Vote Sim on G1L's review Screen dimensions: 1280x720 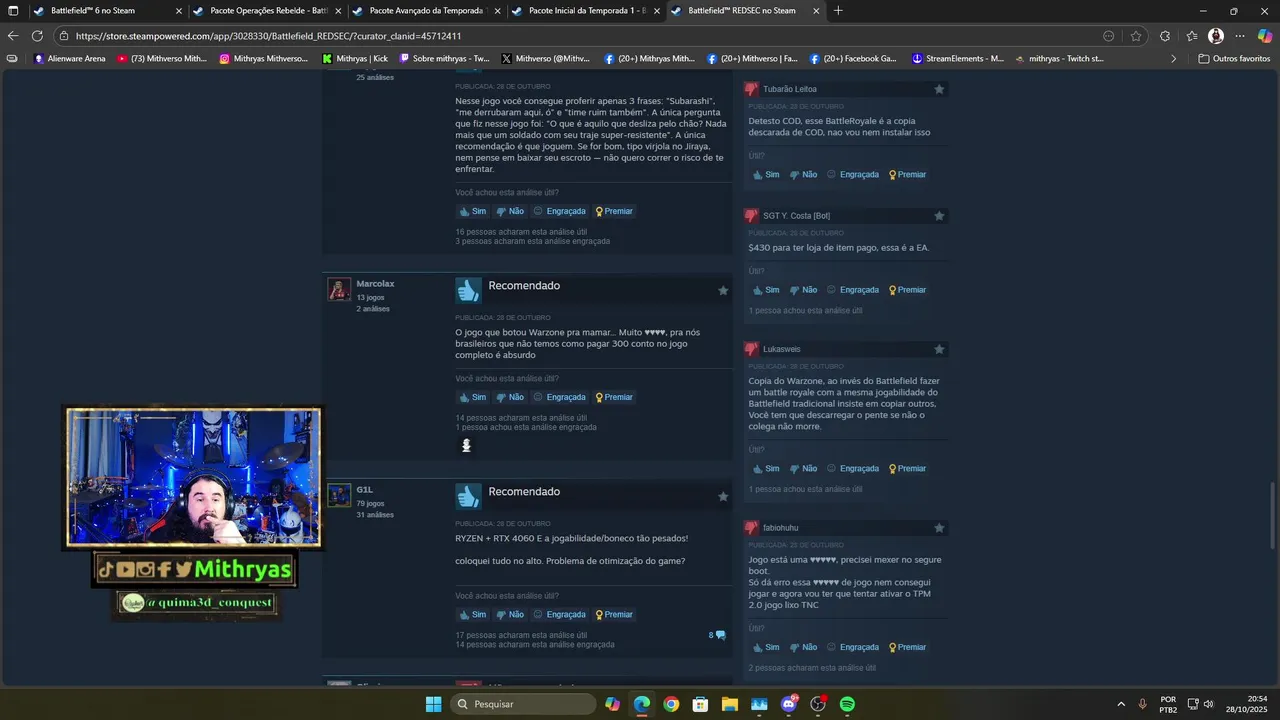[472, 615]
